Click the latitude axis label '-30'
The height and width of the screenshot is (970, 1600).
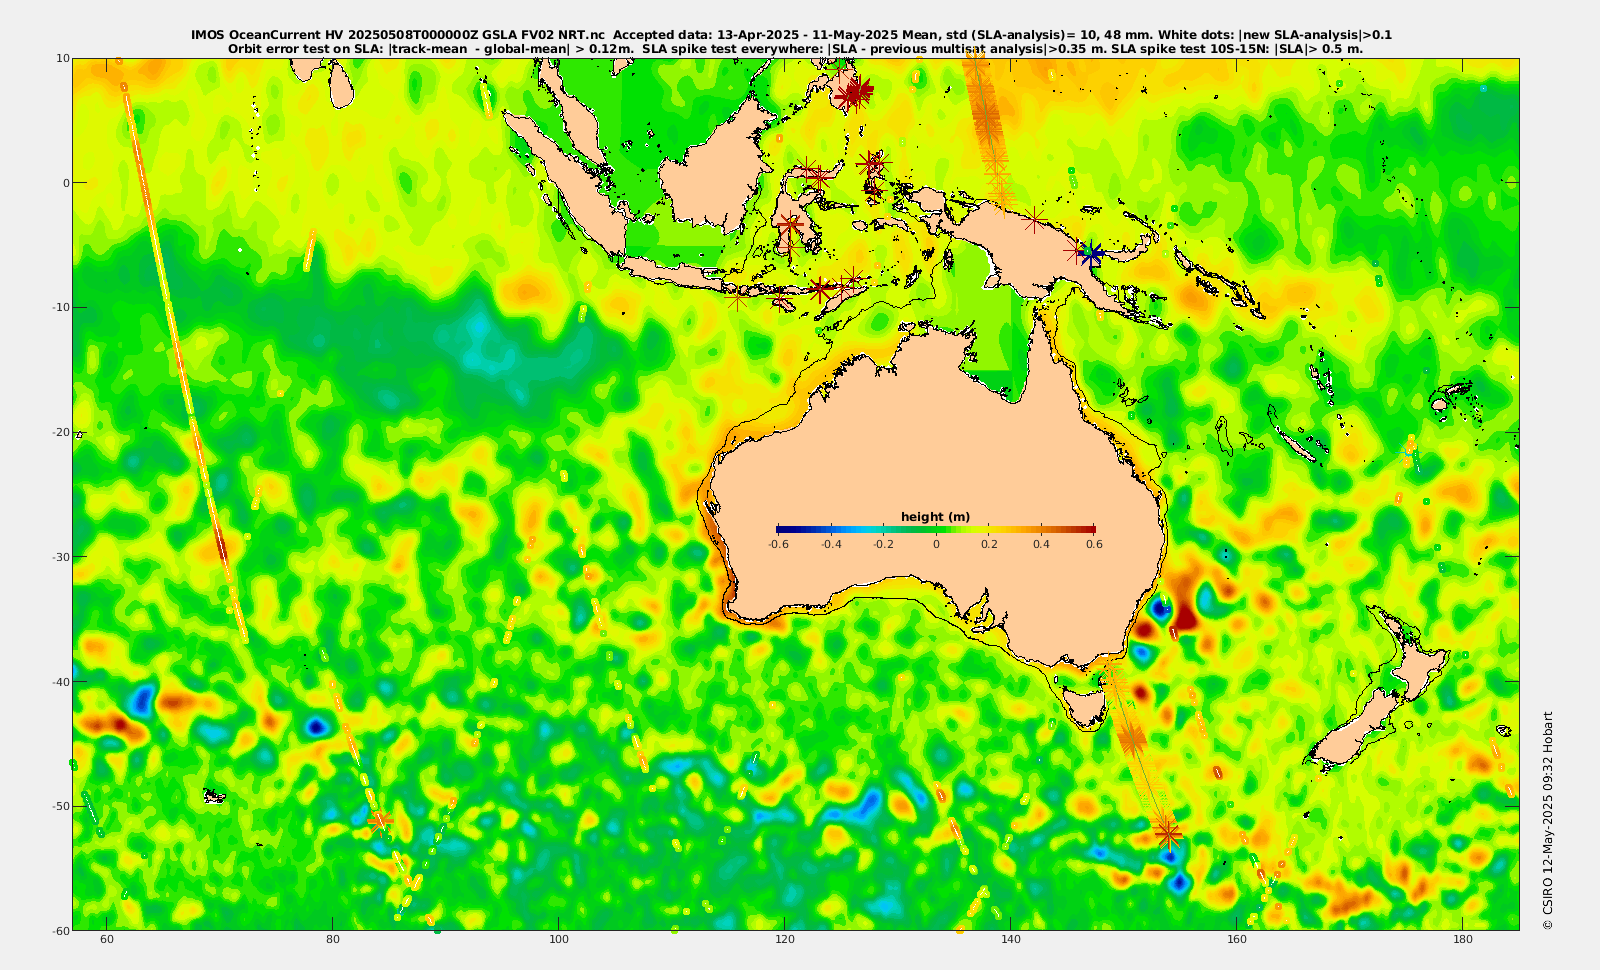59,557
